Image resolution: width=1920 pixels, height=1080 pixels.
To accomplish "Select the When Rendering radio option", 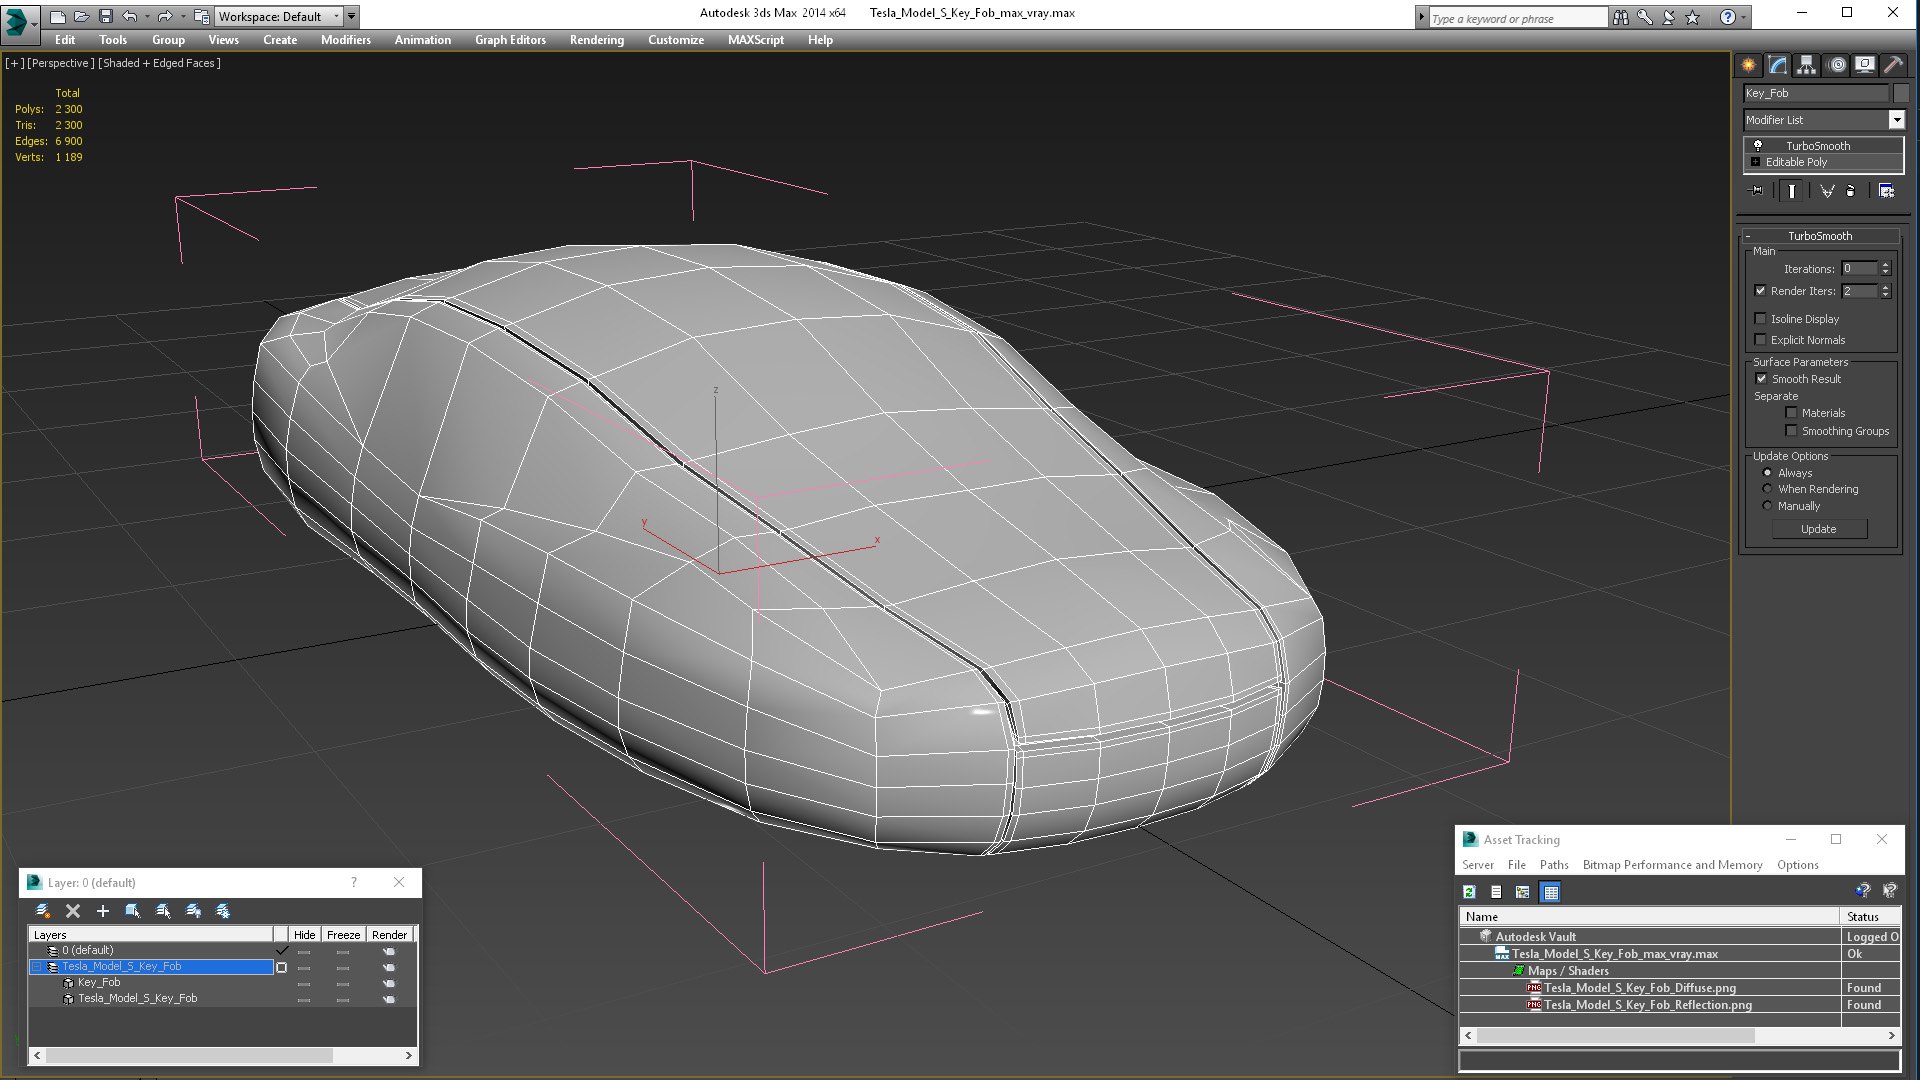I will [x=1767, y=489].
